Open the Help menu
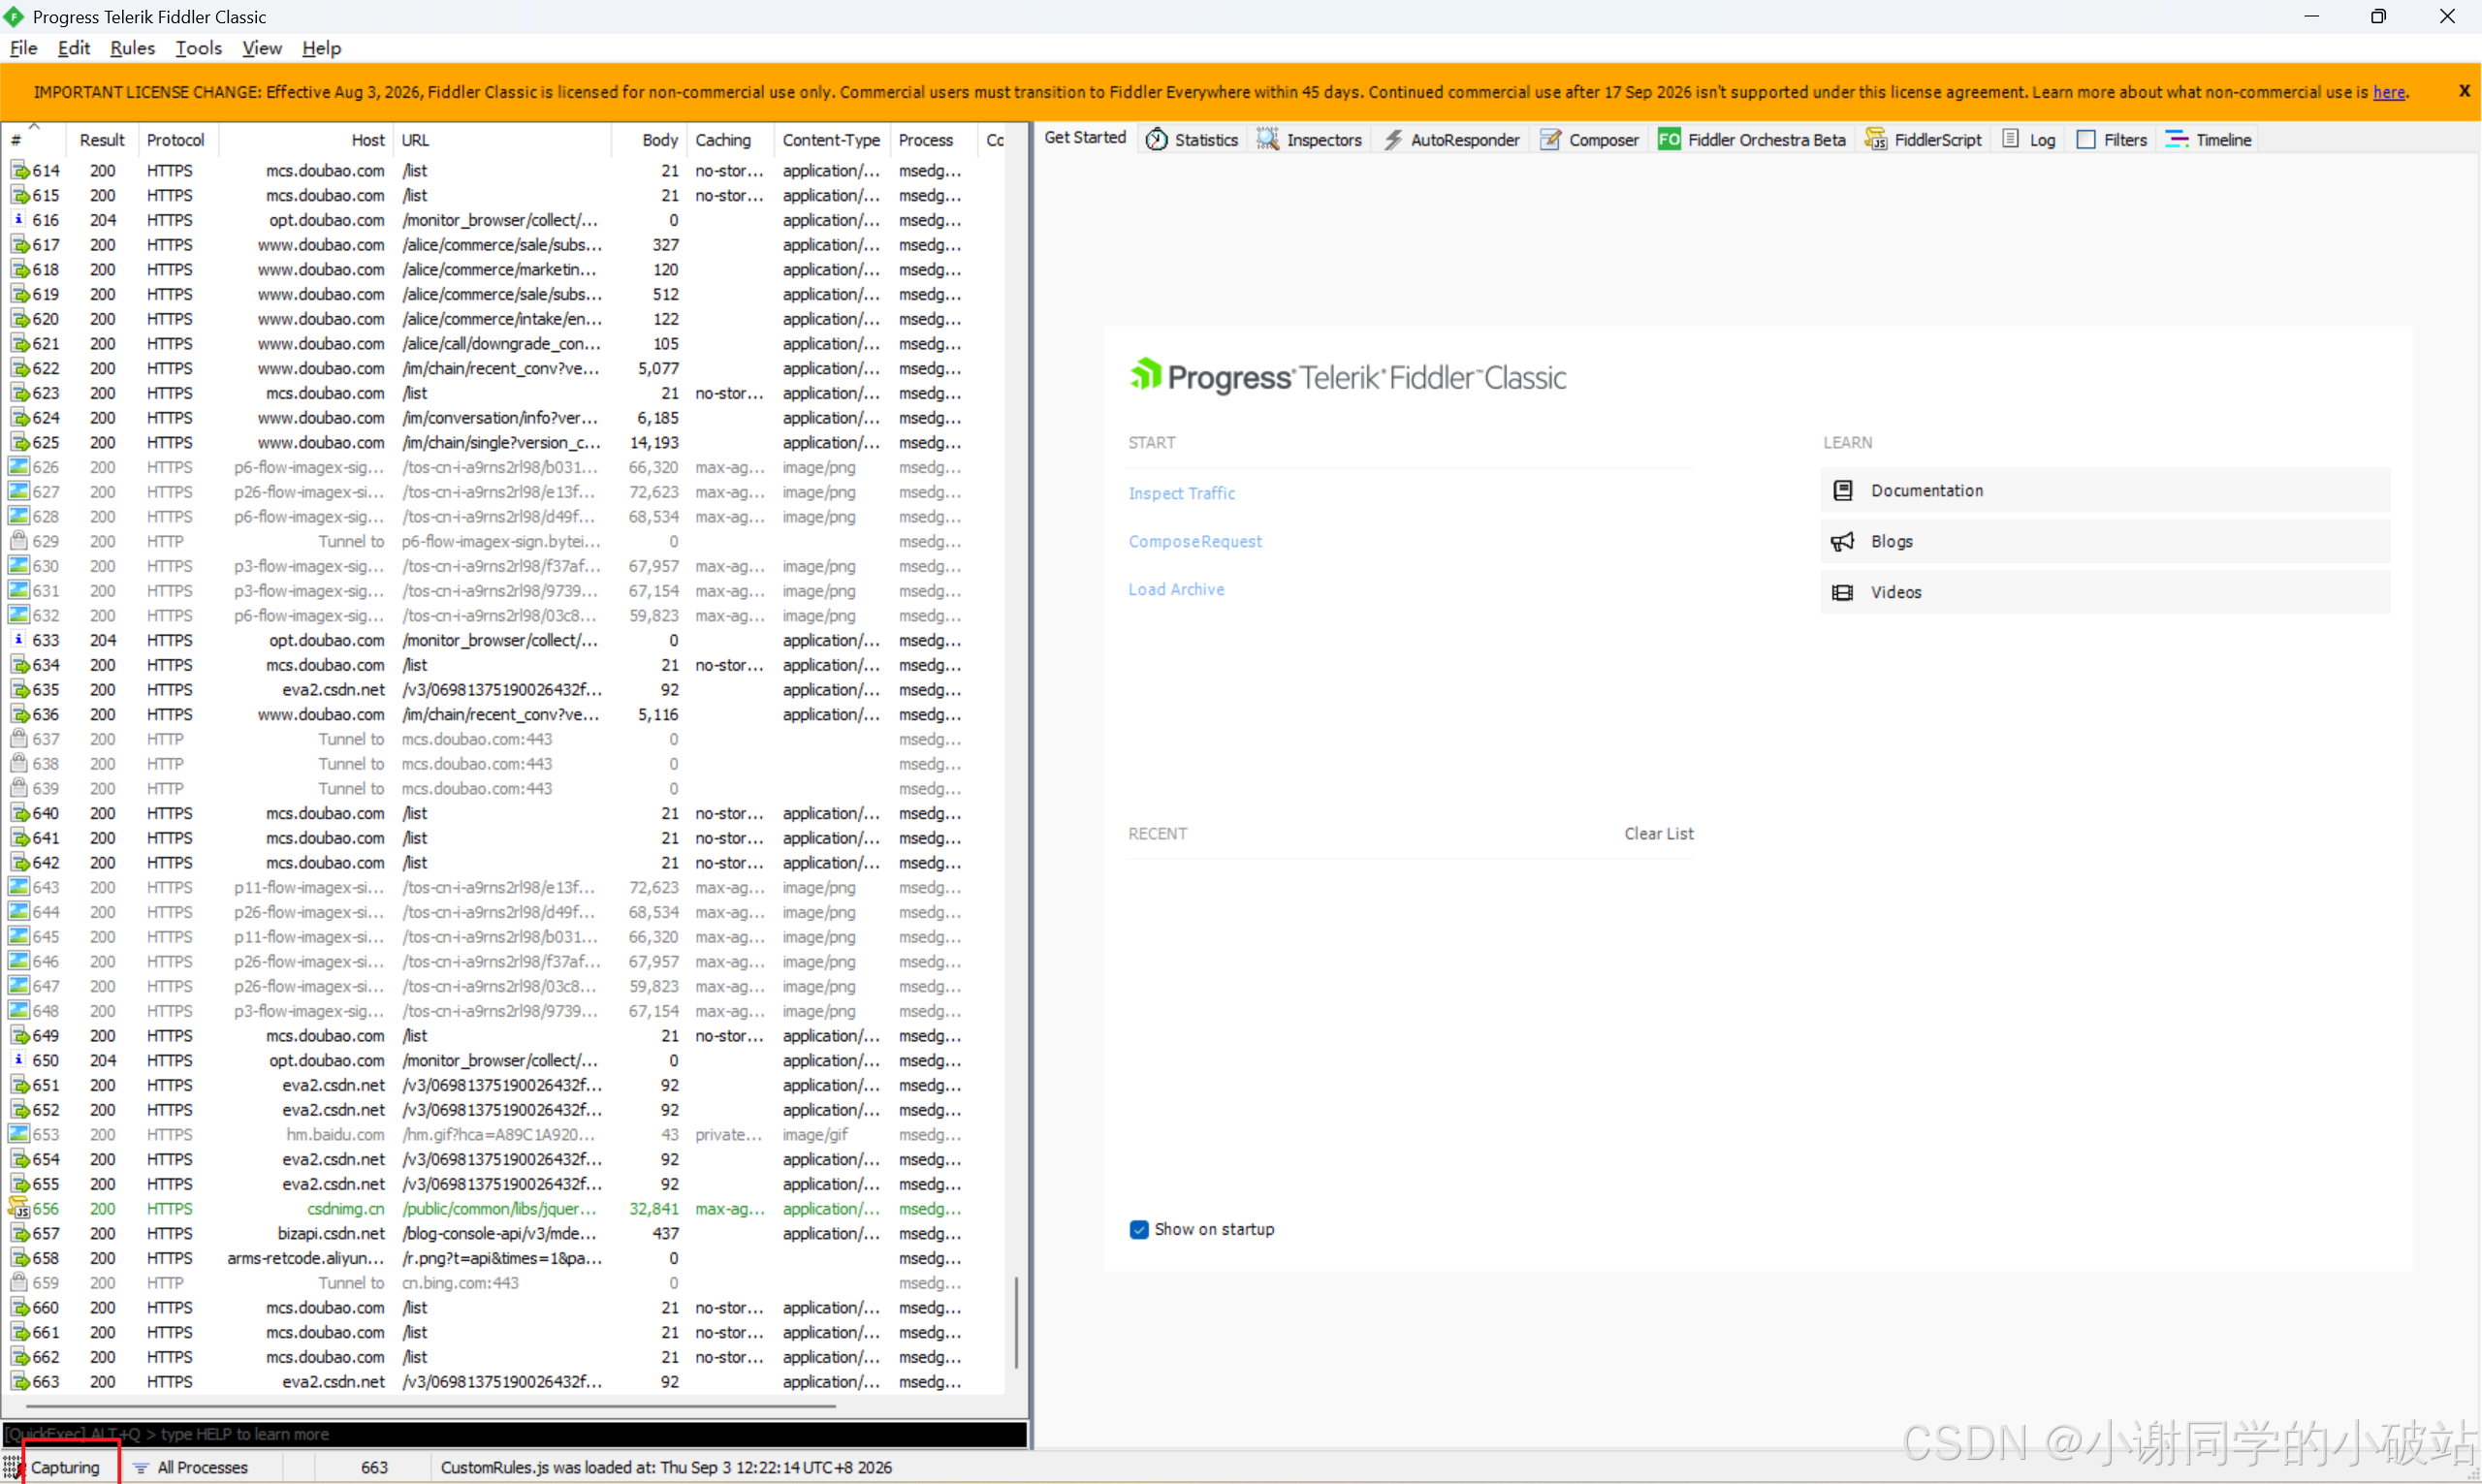The image size is (2482, 1484). click(321, 48)
